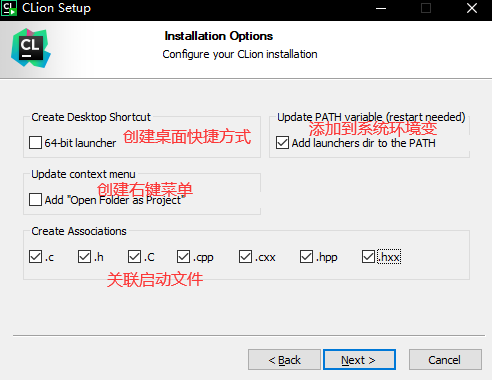This screenshot has width=492, height=380.
Task: Click the "Update PATH variable (restart needed)" label
Action: [x=371, y=117]
